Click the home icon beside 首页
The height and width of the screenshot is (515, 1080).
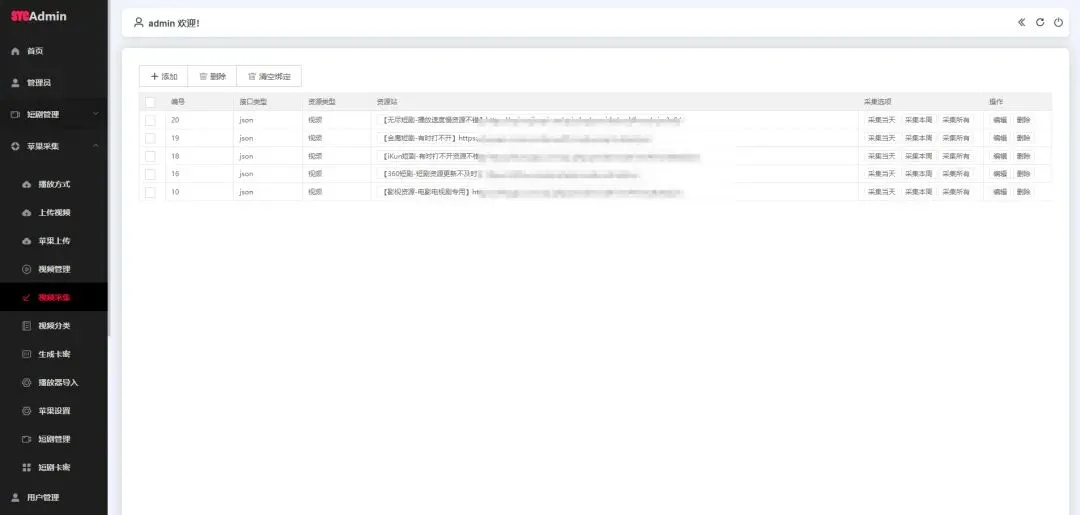[x=15, y=51]
